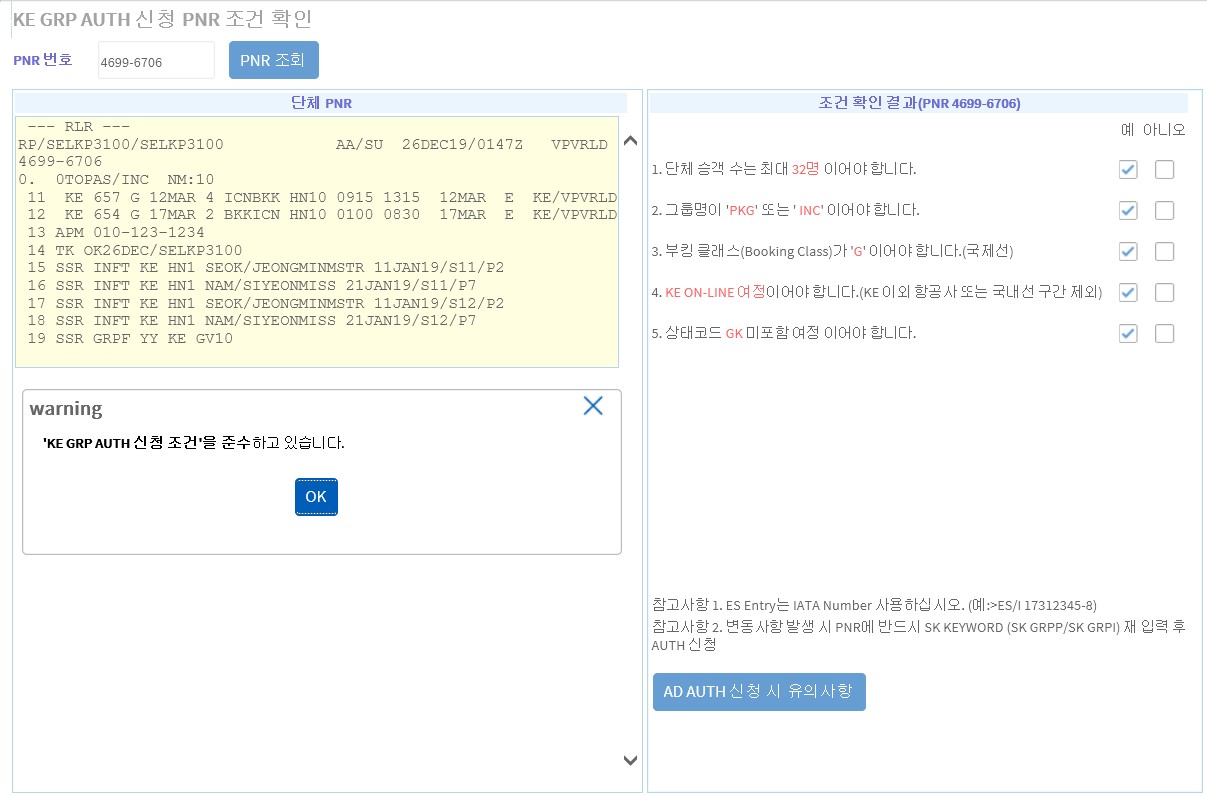Mark 아니오 for condition 5 status code GK
The width and height of the screenshot is (1207, 796).
pos(1164,334)
